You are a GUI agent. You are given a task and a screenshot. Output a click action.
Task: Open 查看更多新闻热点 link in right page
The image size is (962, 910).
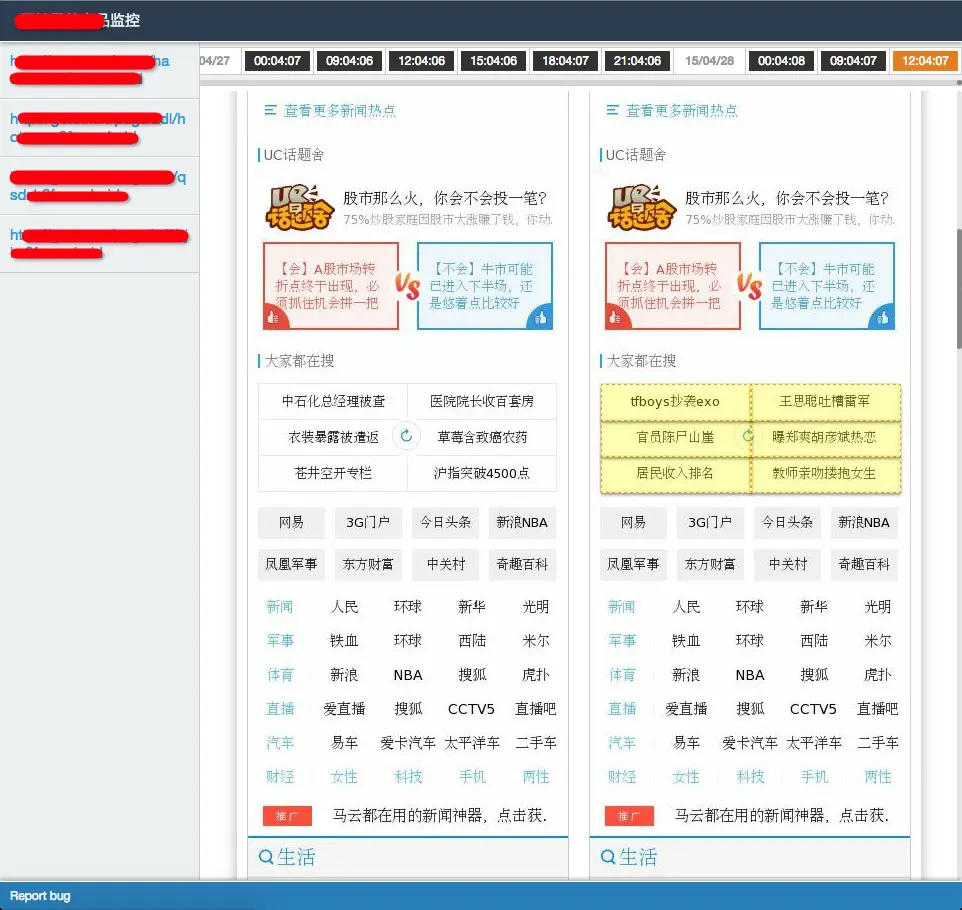coord(682,110)
